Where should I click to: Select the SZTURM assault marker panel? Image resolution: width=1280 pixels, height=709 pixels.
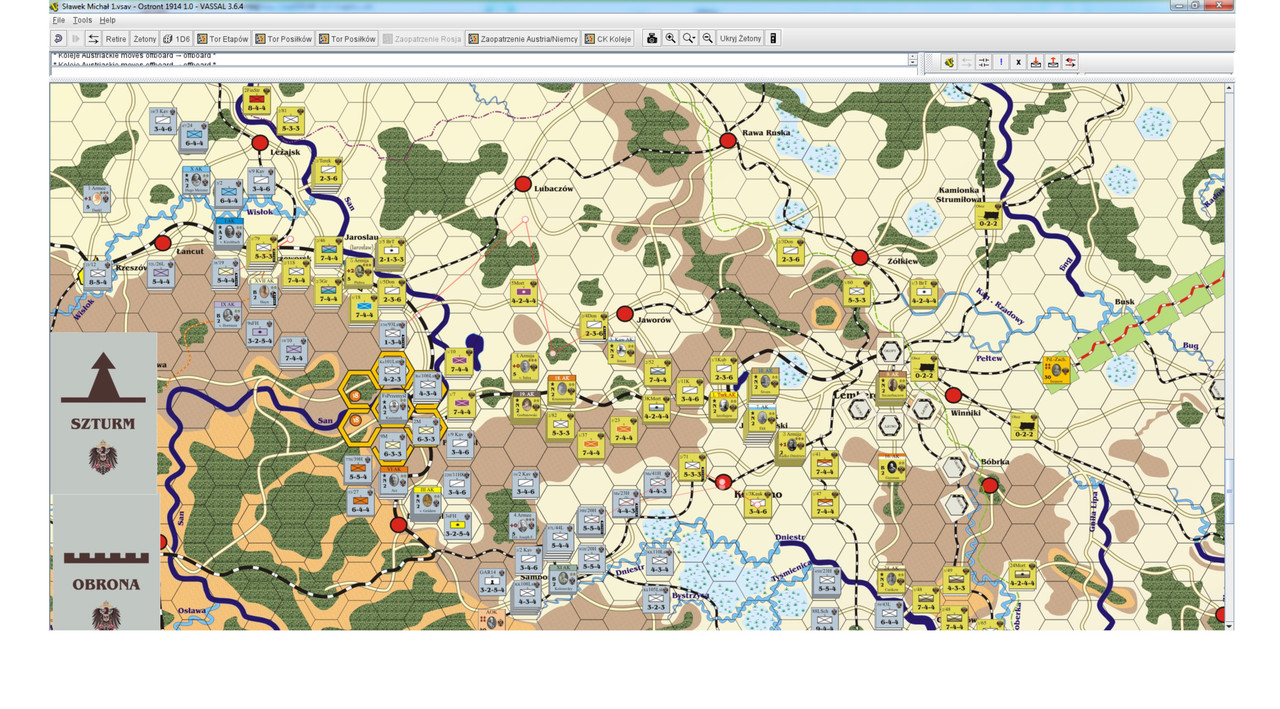tap(104, 412)
